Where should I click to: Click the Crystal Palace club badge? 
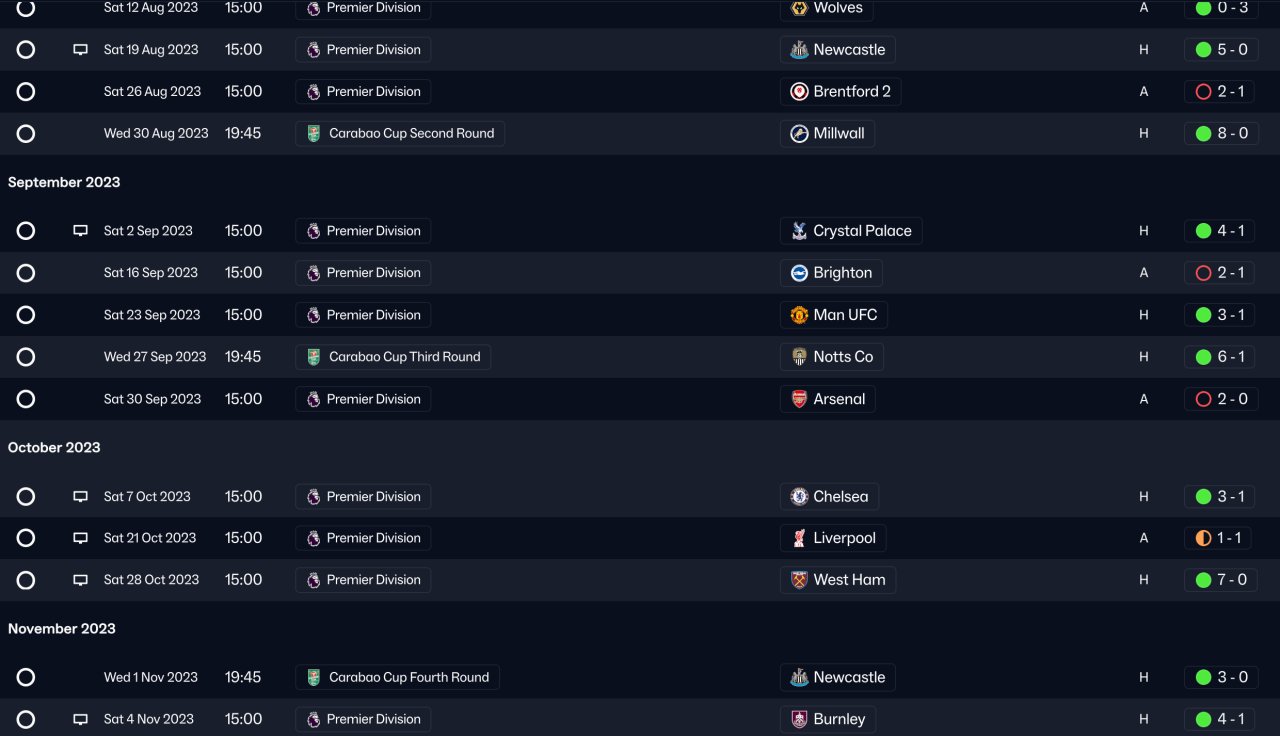pos(799,231)
